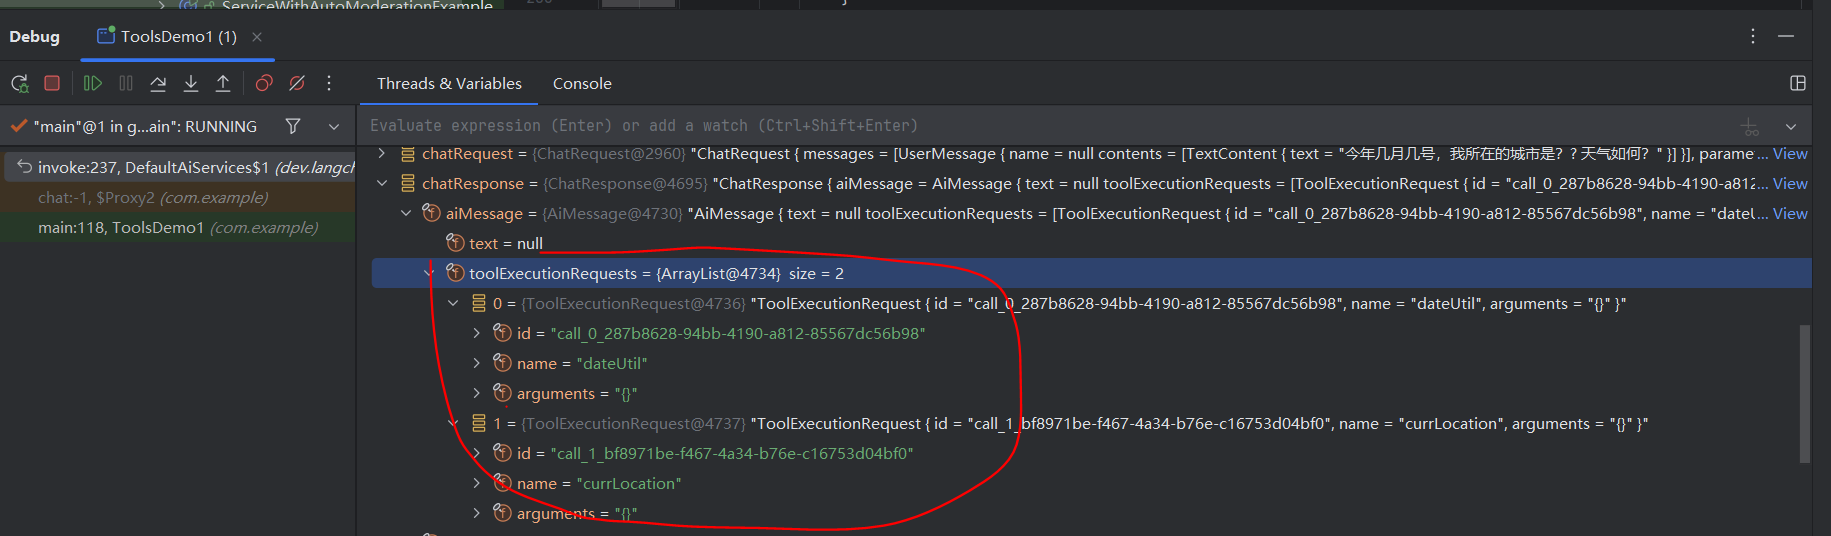The height and width of the screenshot is (536, 1831).
Task: Switch to the Console tab
Action: pyautogui.click(x=582, y=84)
